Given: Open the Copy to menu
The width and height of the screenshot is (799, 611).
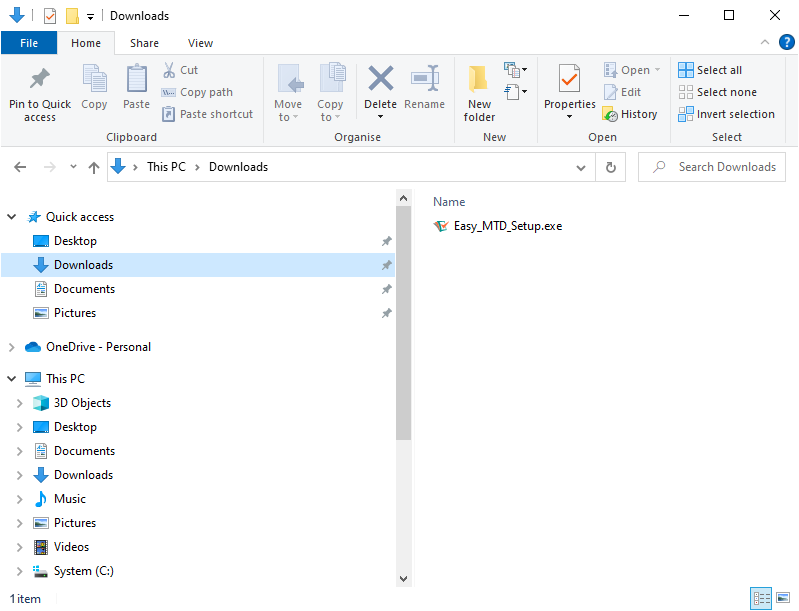Looking at the screenshot, I should coord(331,93).
